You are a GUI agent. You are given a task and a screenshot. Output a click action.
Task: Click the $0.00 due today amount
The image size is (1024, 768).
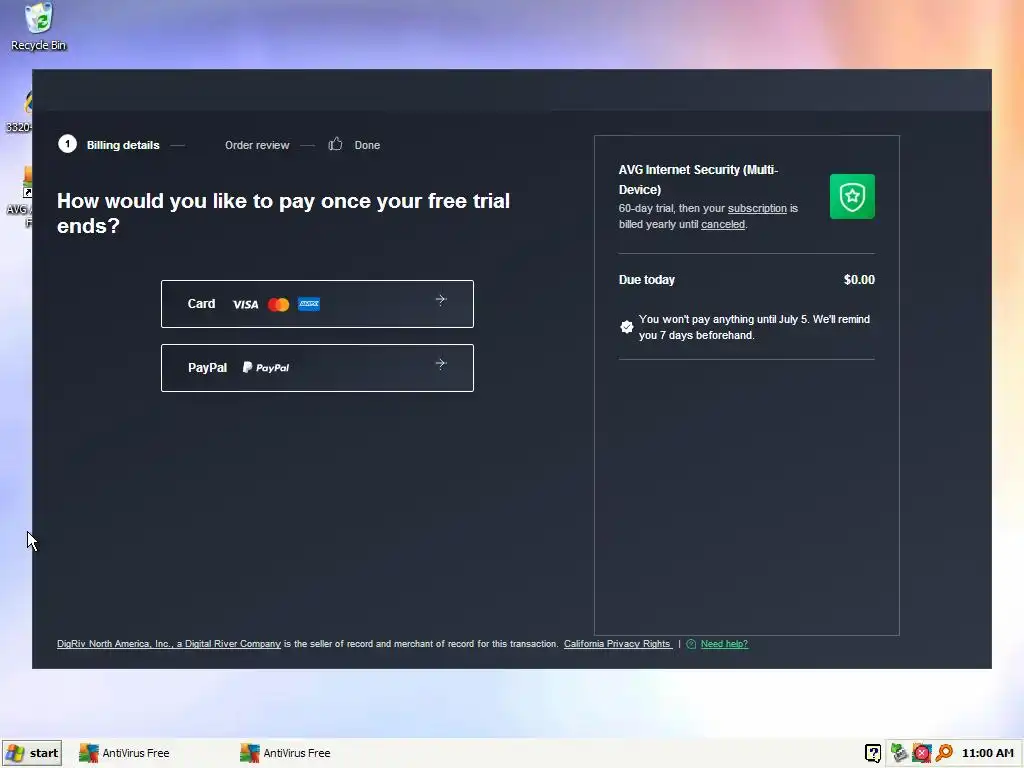pyautogui.click(x=859, y=280)
